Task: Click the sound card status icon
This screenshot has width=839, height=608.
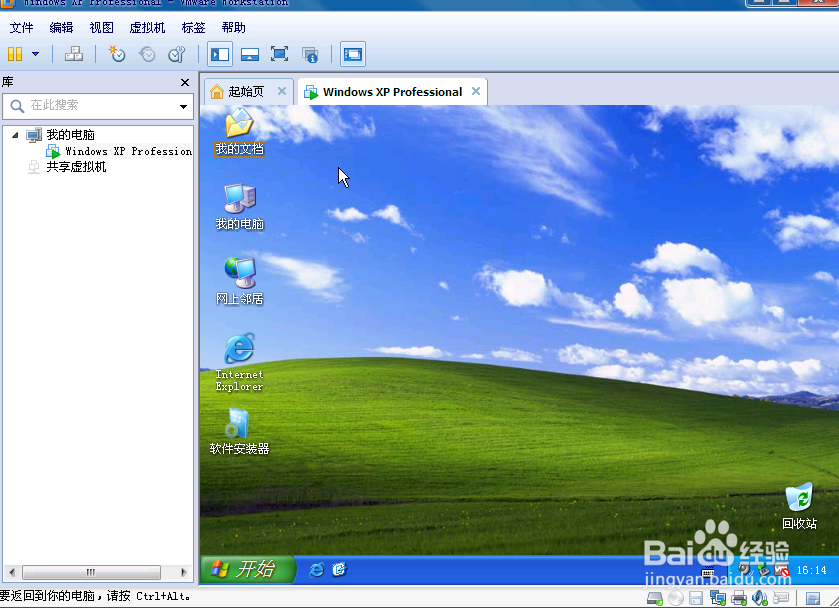Action: pos(760,598)
